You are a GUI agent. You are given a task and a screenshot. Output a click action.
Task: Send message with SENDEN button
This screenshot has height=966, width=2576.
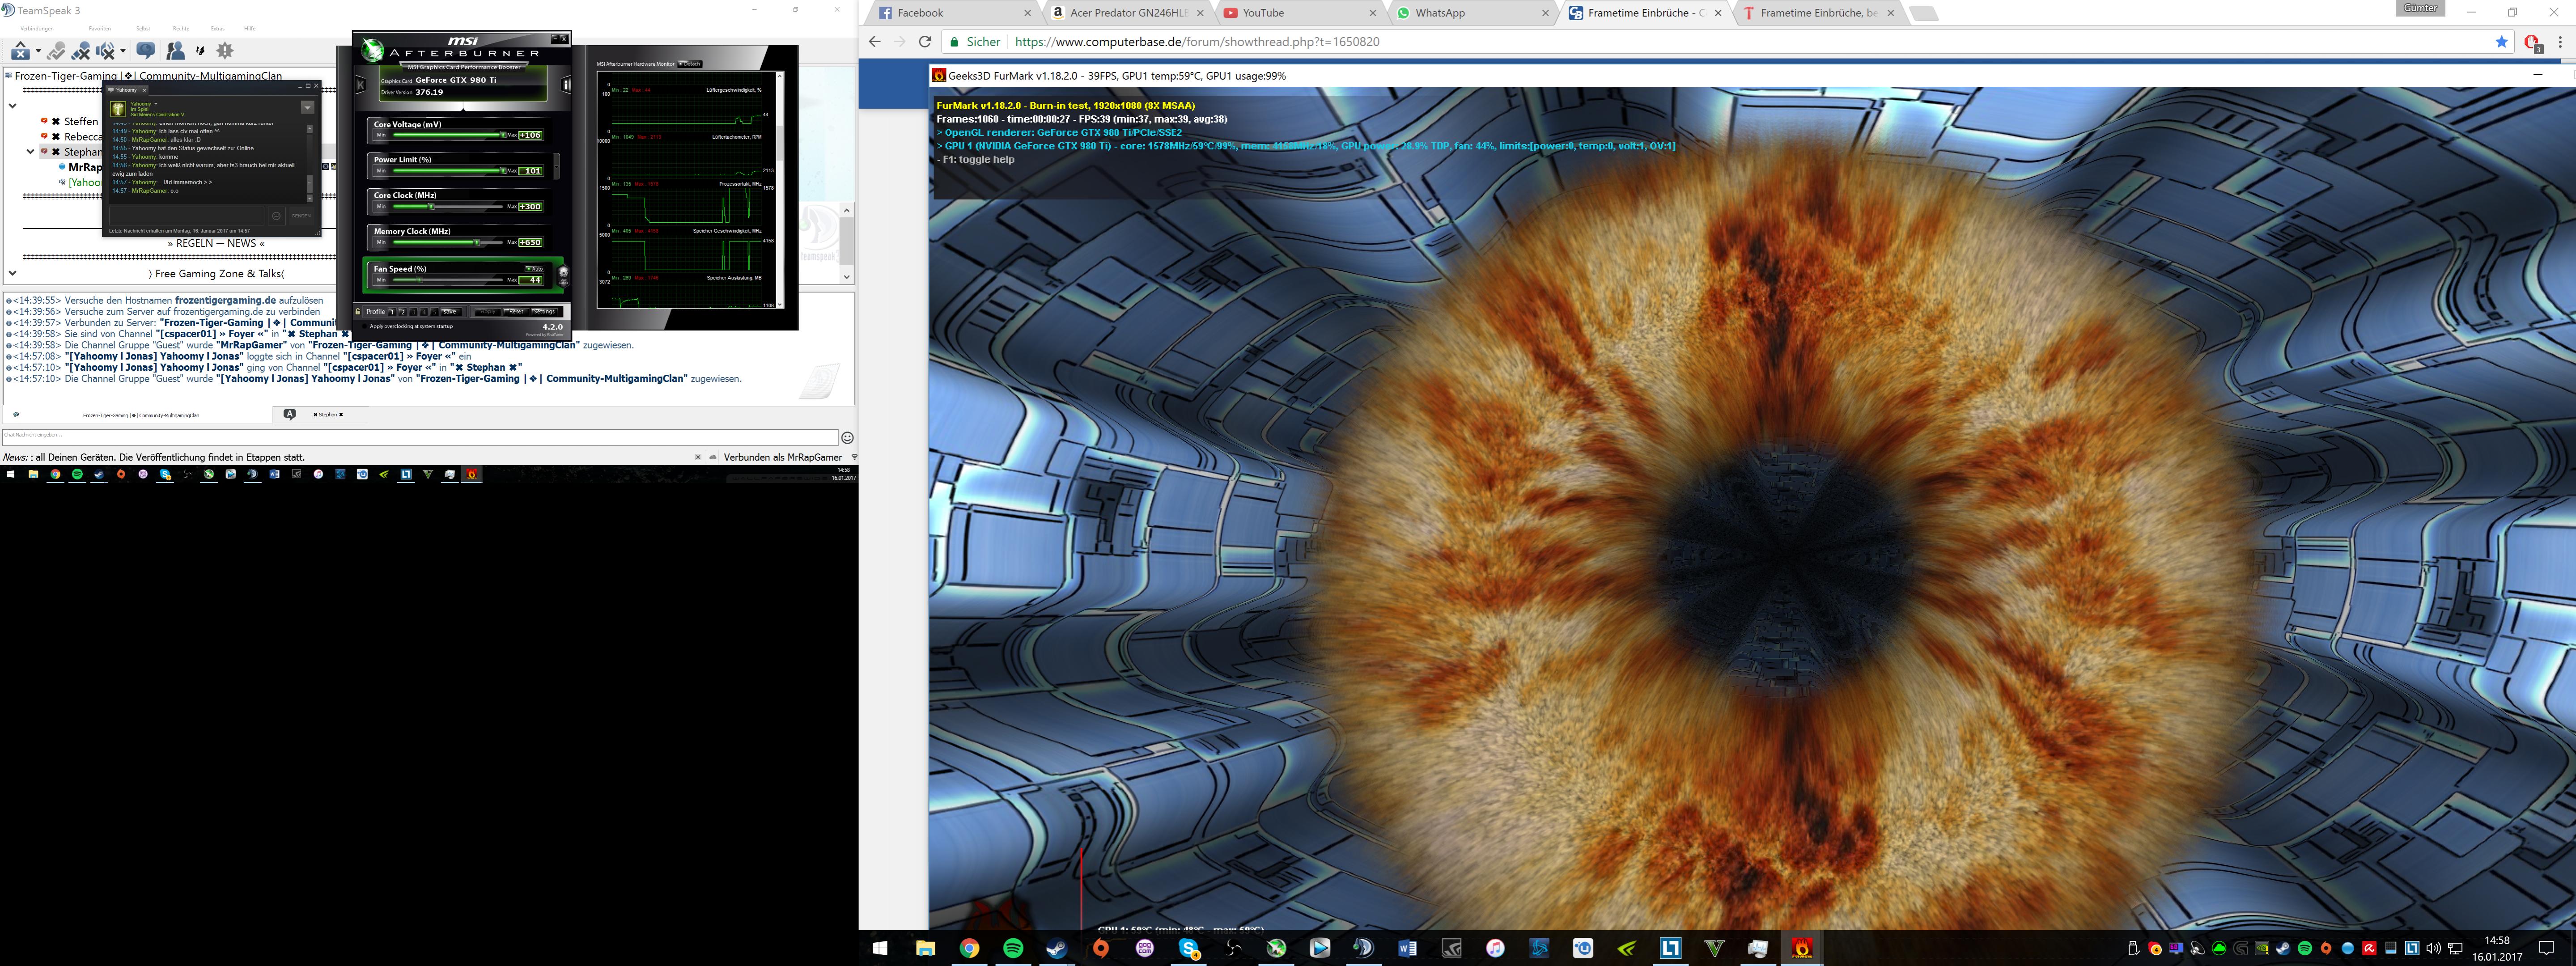301,216
